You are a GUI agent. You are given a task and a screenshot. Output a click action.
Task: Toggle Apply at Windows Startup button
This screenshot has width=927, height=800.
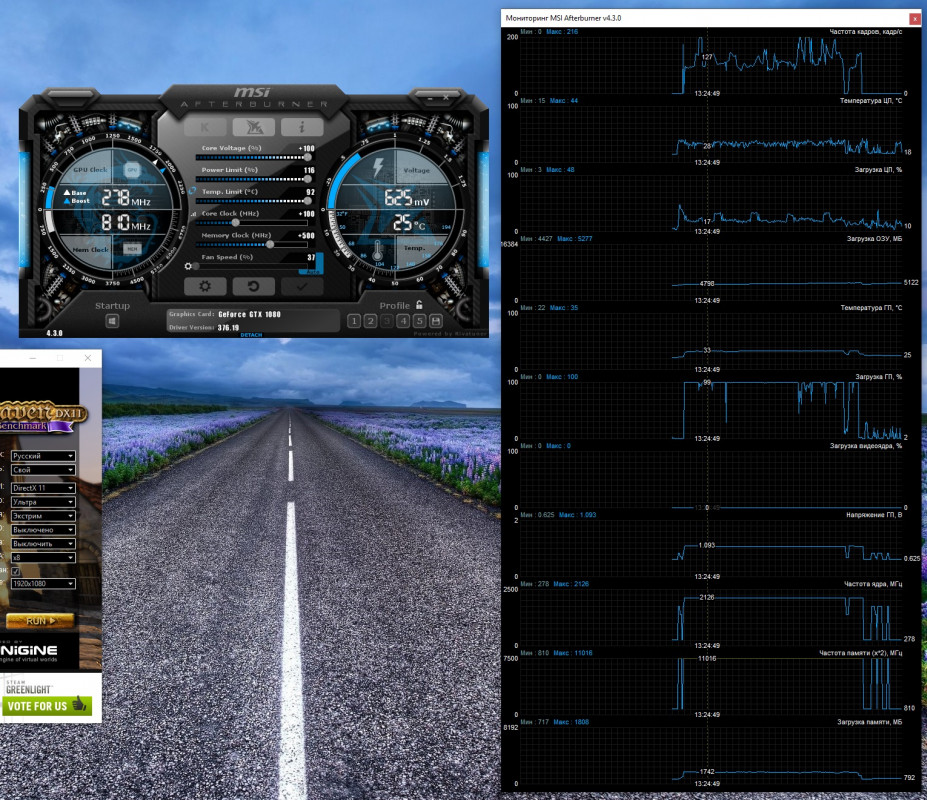coord(112,321)
